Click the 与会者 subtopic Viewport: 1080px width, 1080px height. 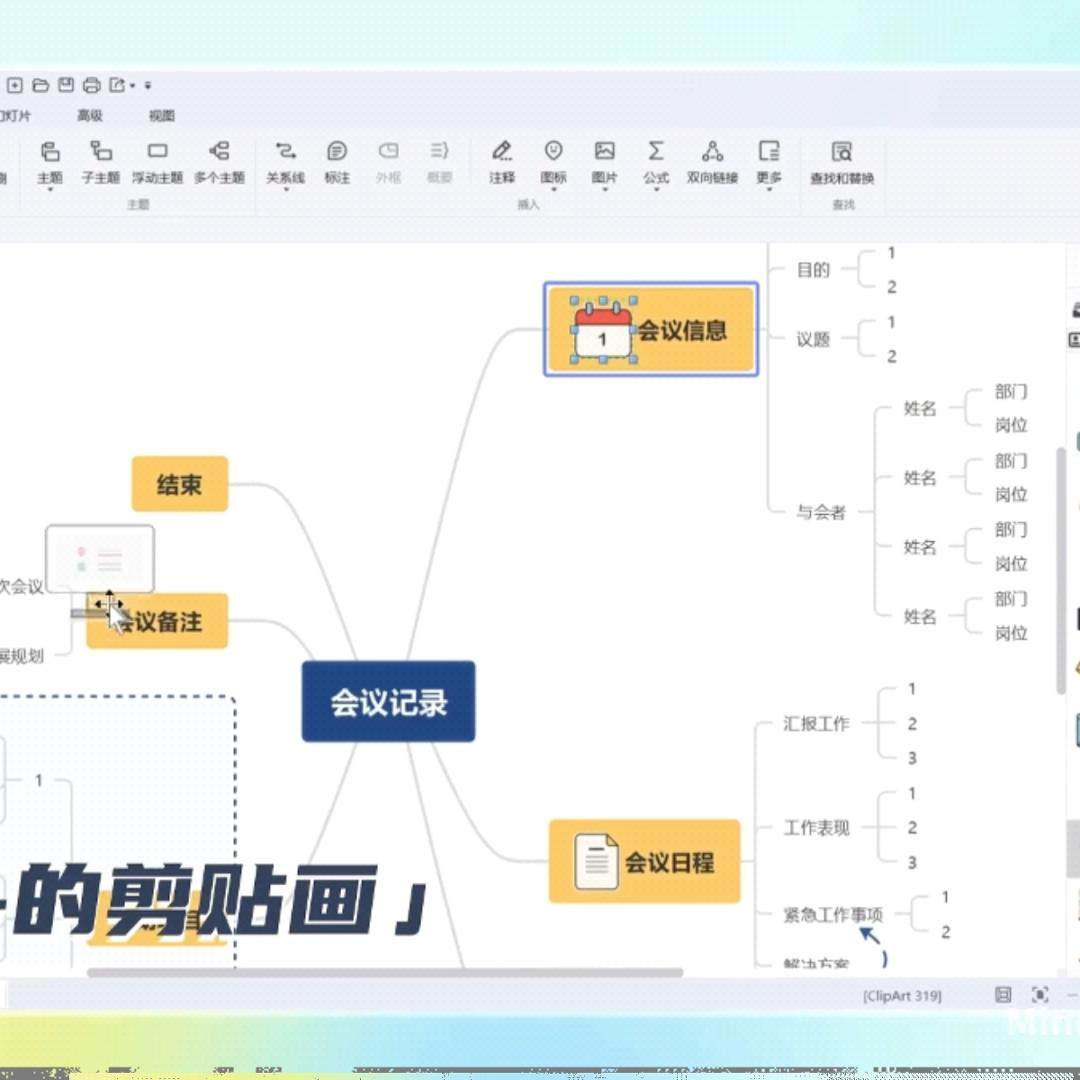[820, 512]
